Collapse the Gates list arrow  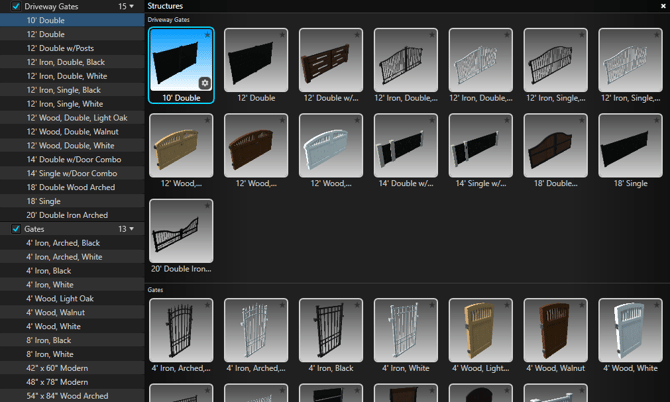131,229
